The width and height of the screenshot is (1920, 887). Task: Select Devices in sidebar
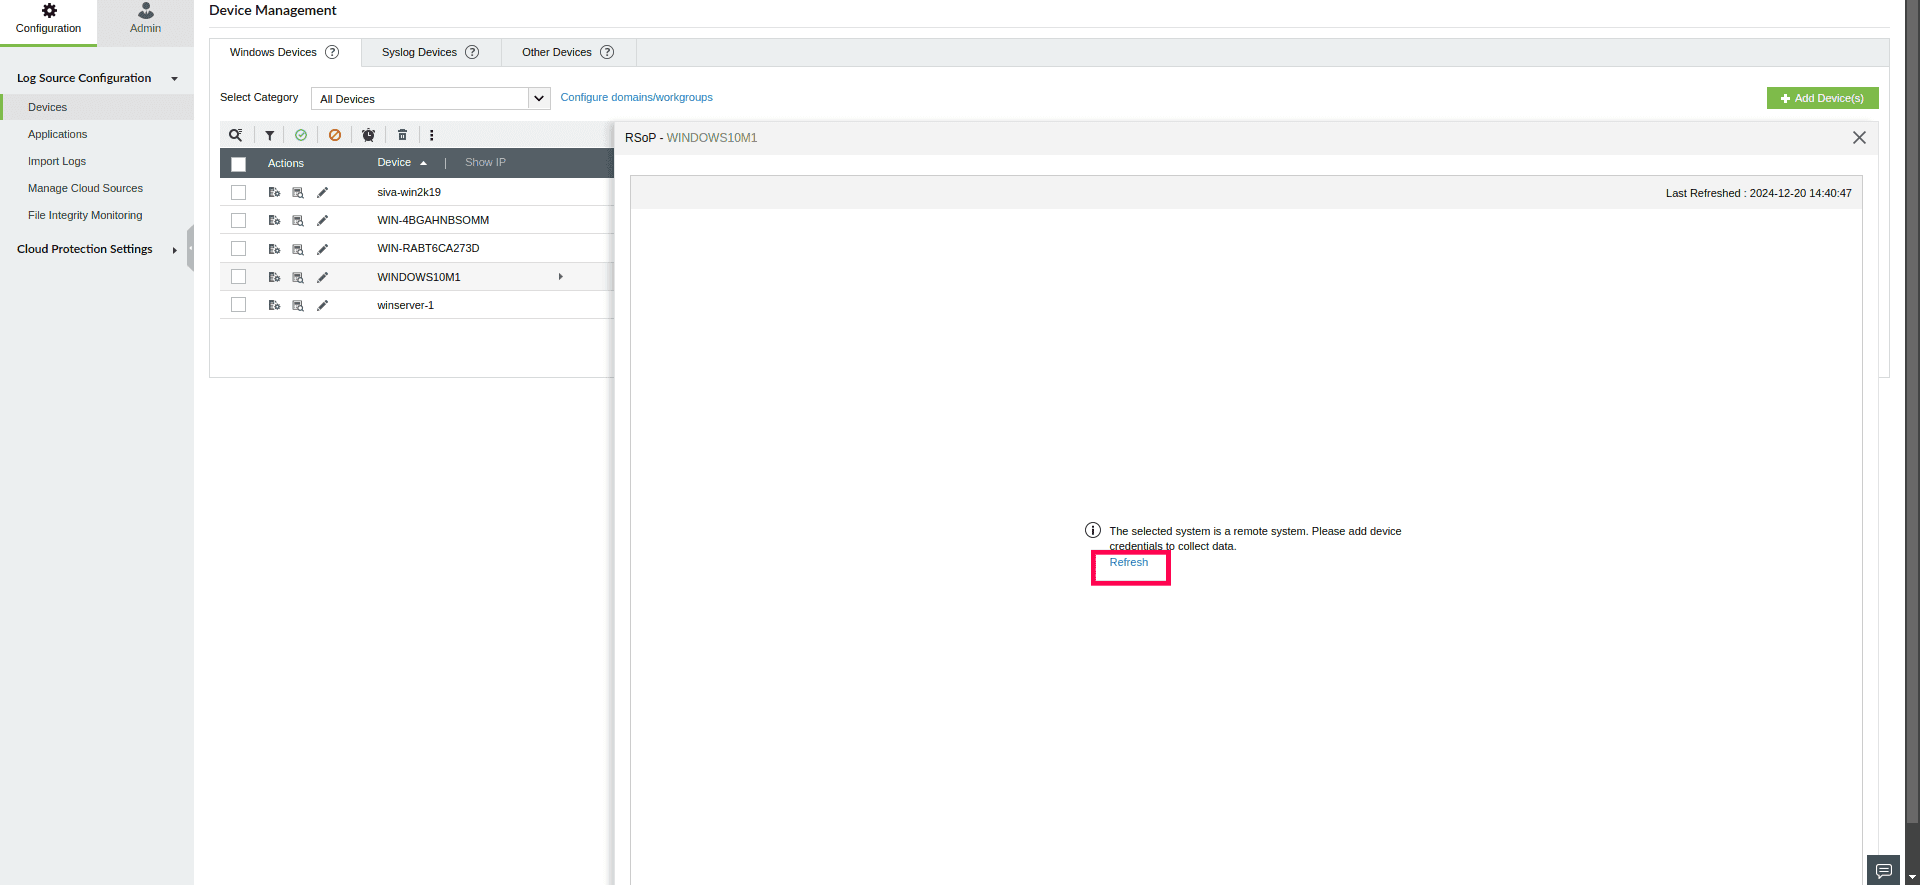pos(97,107)
